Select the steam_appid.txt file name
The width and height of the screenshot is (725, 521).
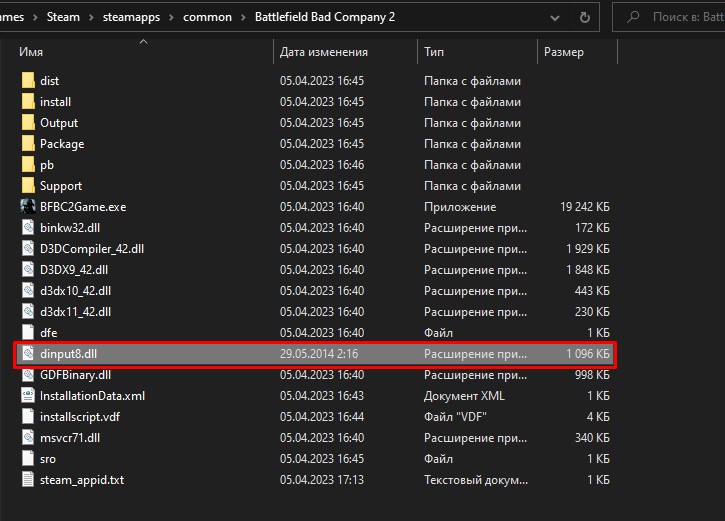coord(82,480)
